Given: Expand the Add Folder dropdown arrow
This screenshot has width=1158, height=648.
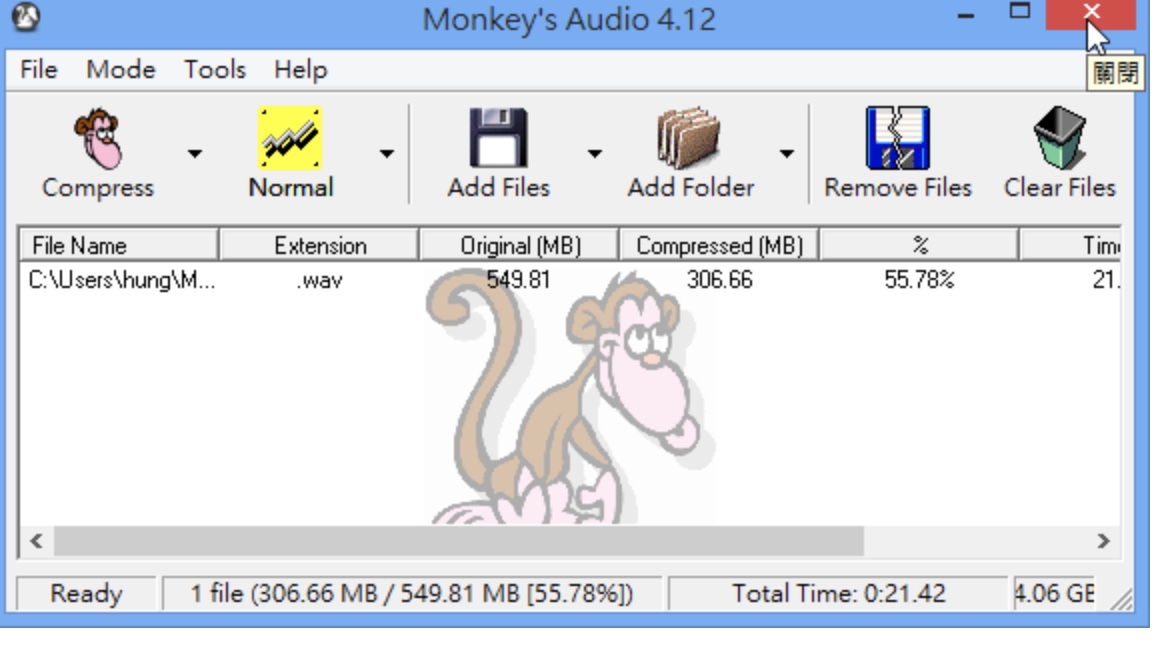Looking at the screenshot, I should click(787, 154).
